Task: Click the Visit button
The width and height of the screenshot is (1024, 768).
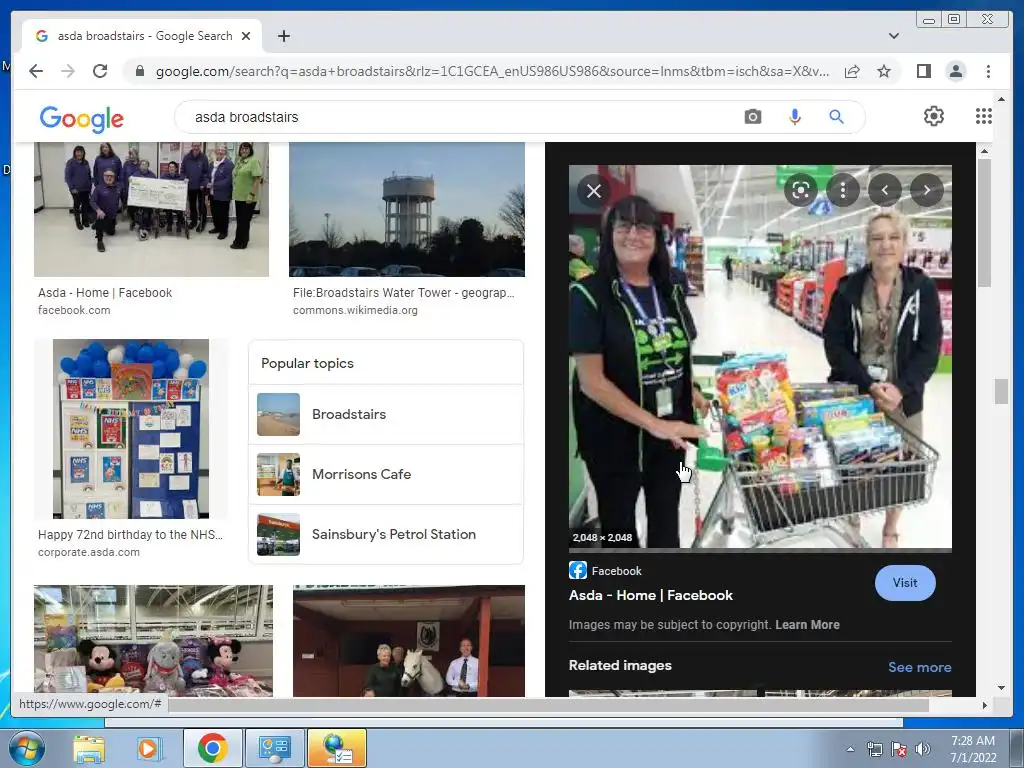Action: [x=905, y=583]
